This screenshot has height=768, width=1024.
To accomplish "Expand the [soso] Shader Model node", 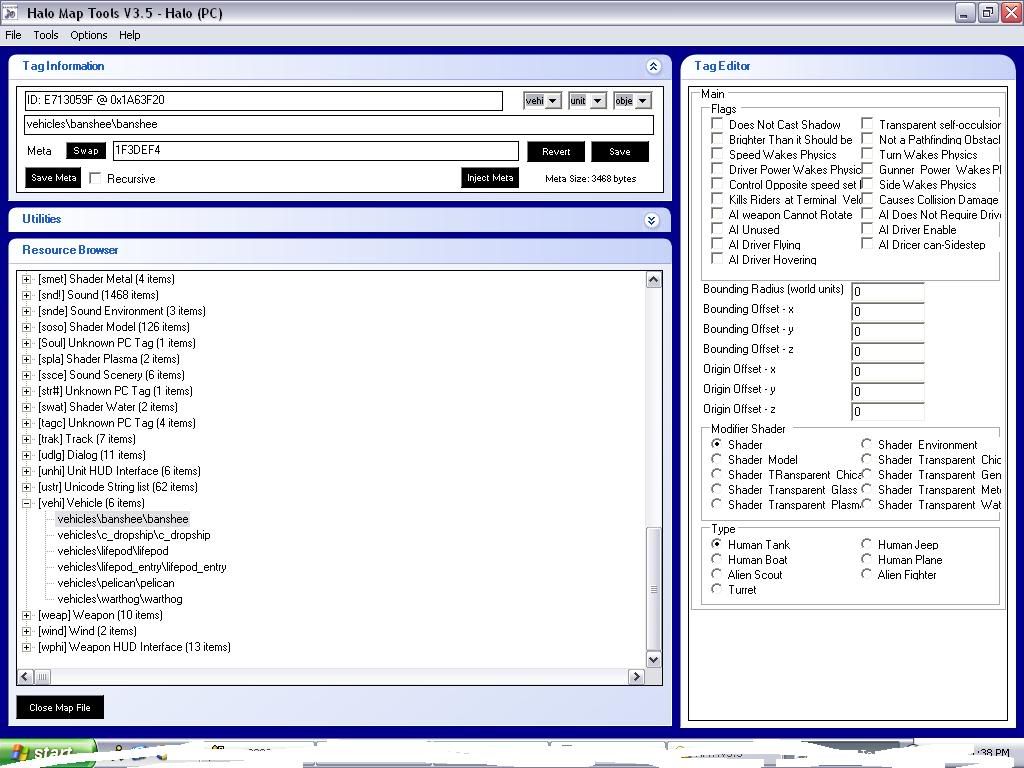I will (26, 327).
